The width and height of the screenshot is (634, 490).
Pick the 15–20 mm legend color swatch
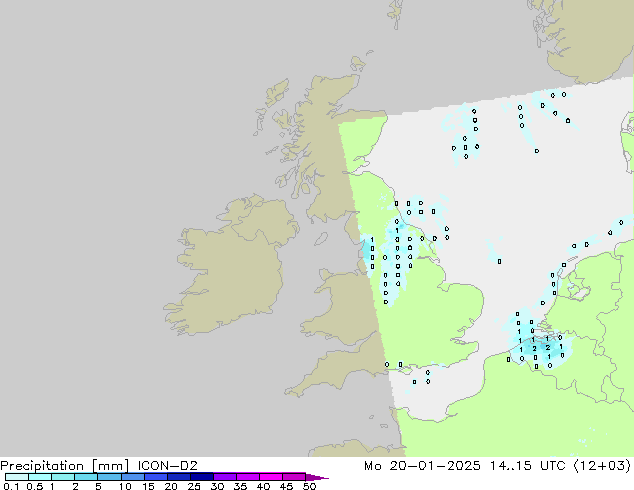click(x=155, y=477)
